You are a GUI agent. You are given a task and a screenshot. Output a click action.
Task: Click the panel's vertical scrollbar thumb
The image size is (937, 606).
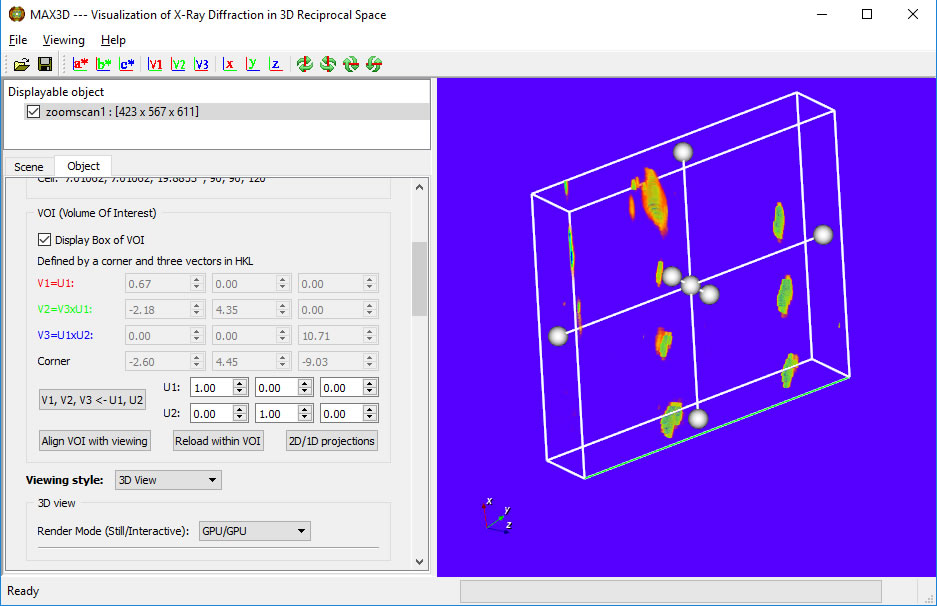[419, 279]
